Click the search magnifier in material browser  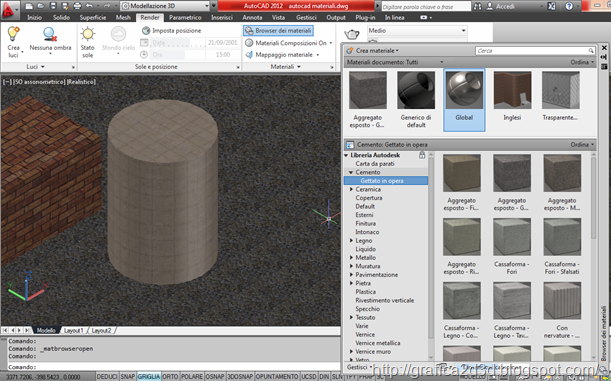tap(591, 51)
